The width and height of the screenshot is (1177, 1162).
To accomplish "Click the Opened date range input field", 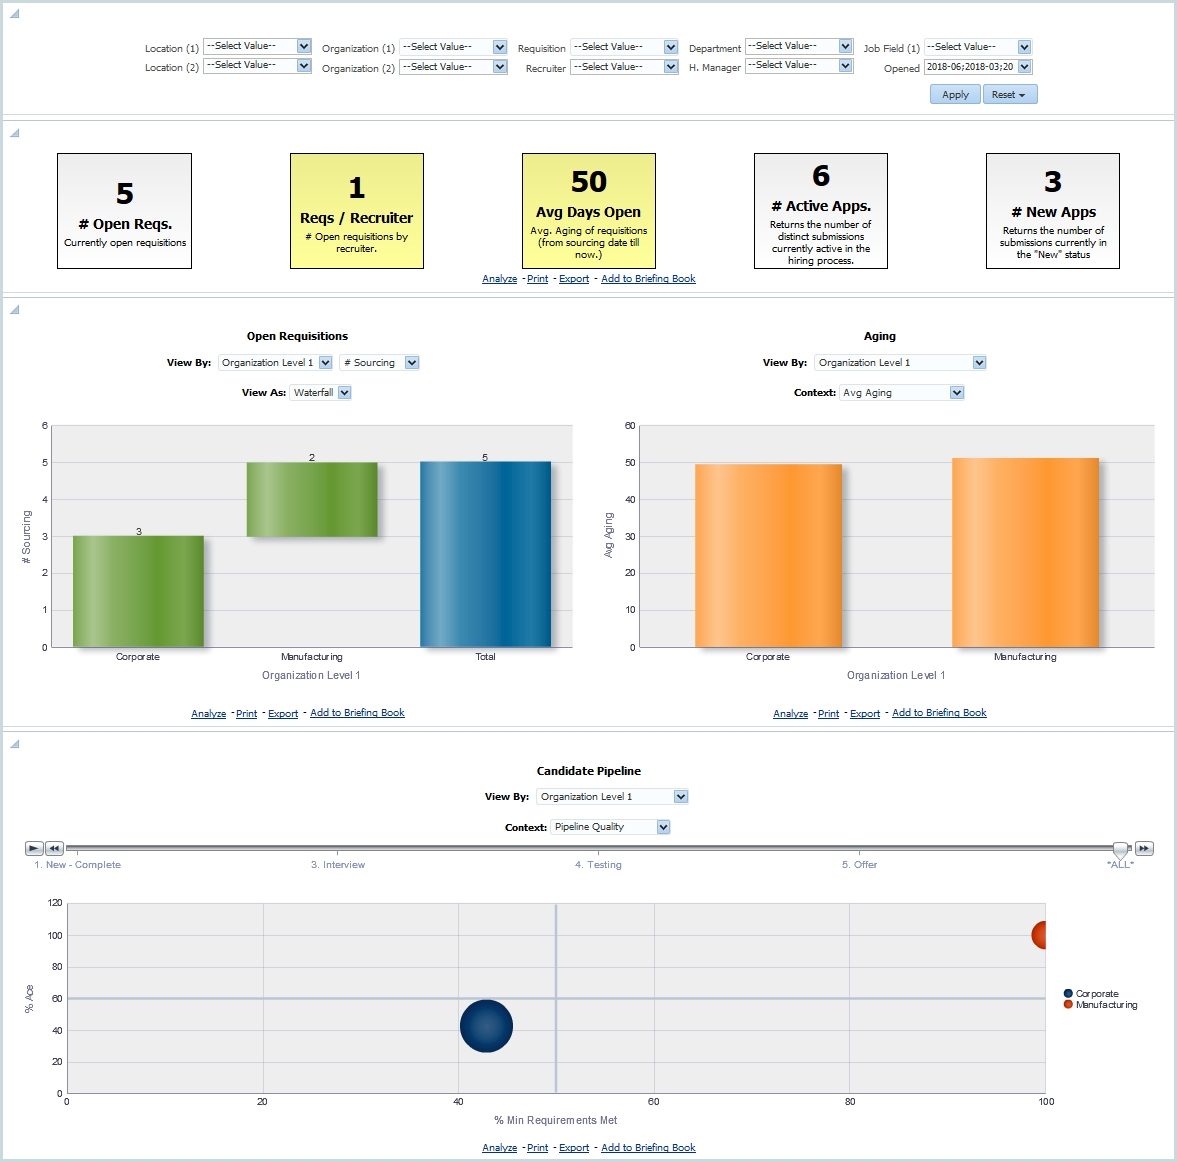I will pyautogui.click(x=970, y=67).
